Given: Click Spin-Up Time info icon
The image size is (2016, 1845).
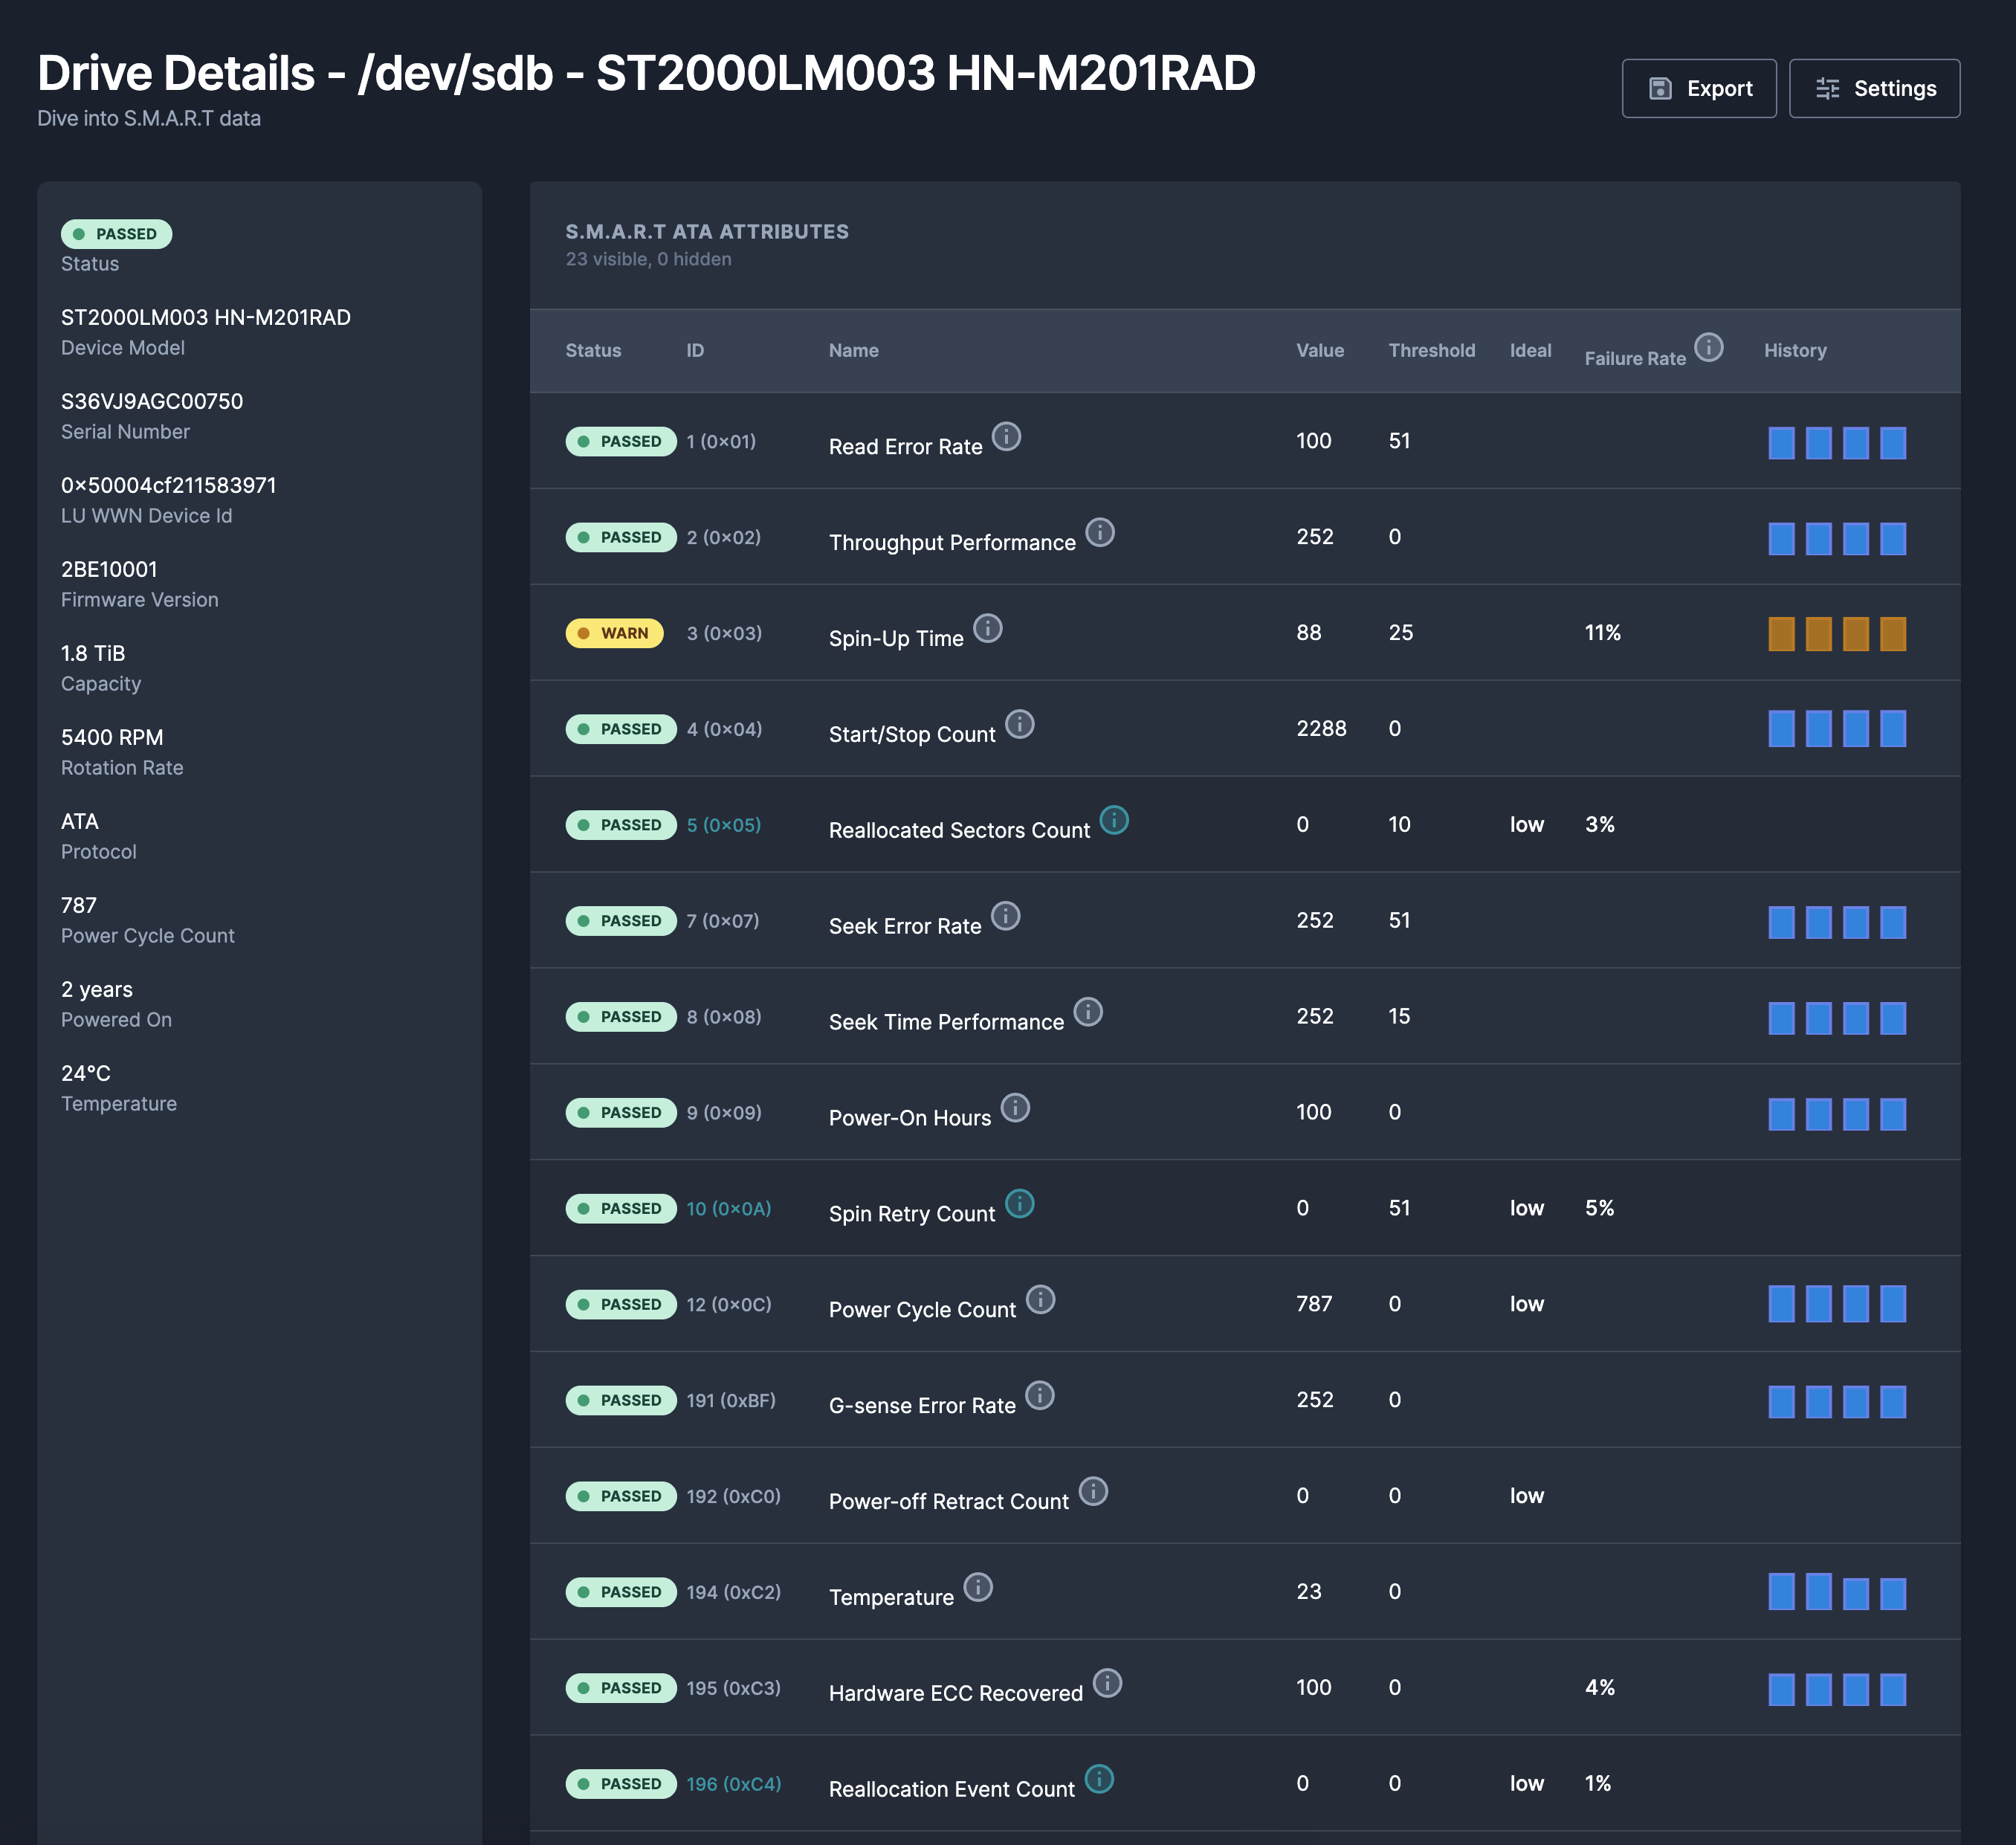Looking at the screenshot, I should [988, 628].
